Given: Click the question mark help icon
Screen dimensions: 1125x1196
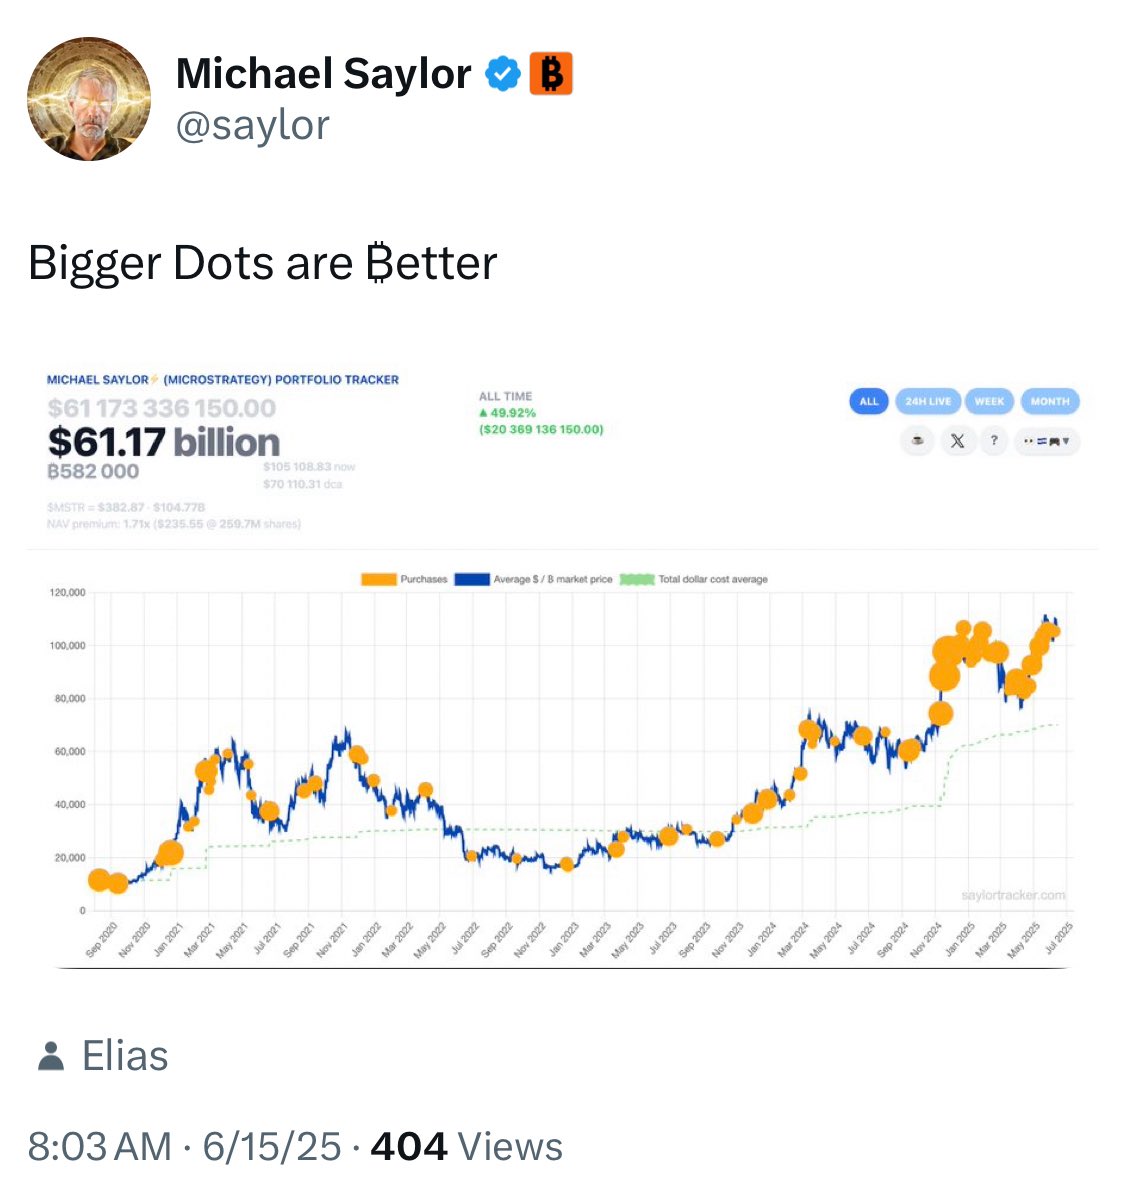Looking at the screenshot, I should point(994,441).
